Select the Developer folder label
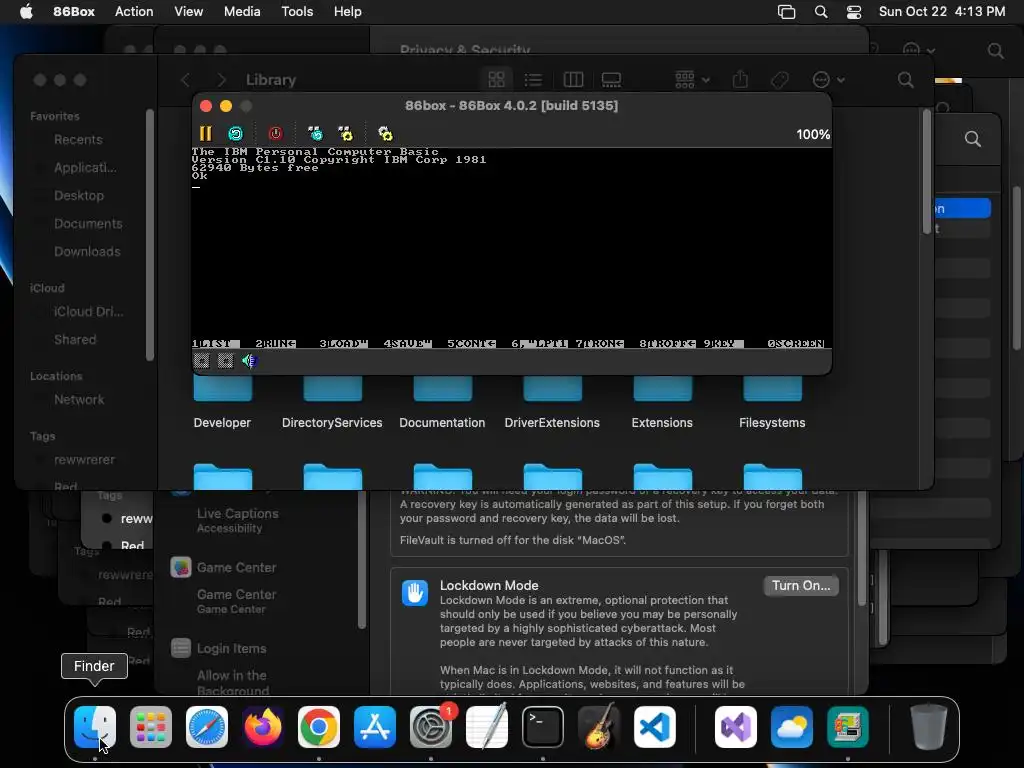The width and height of the screenshot is (1024, 768). point(222,423)
